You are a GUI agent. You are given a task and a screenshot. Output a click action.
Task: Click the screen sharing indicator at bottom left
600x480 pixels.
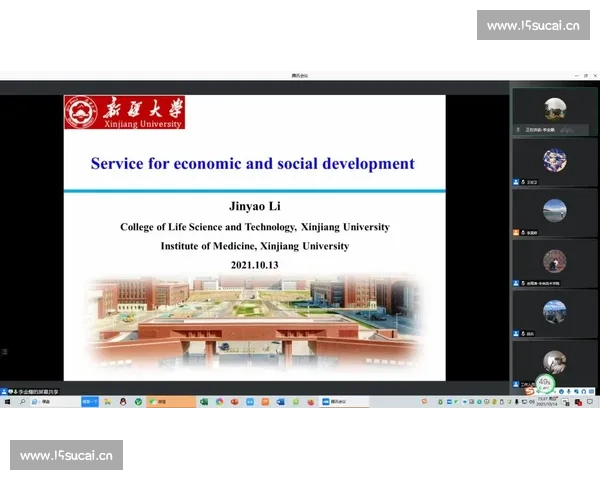pyautogui.click(x=30, y=391)
